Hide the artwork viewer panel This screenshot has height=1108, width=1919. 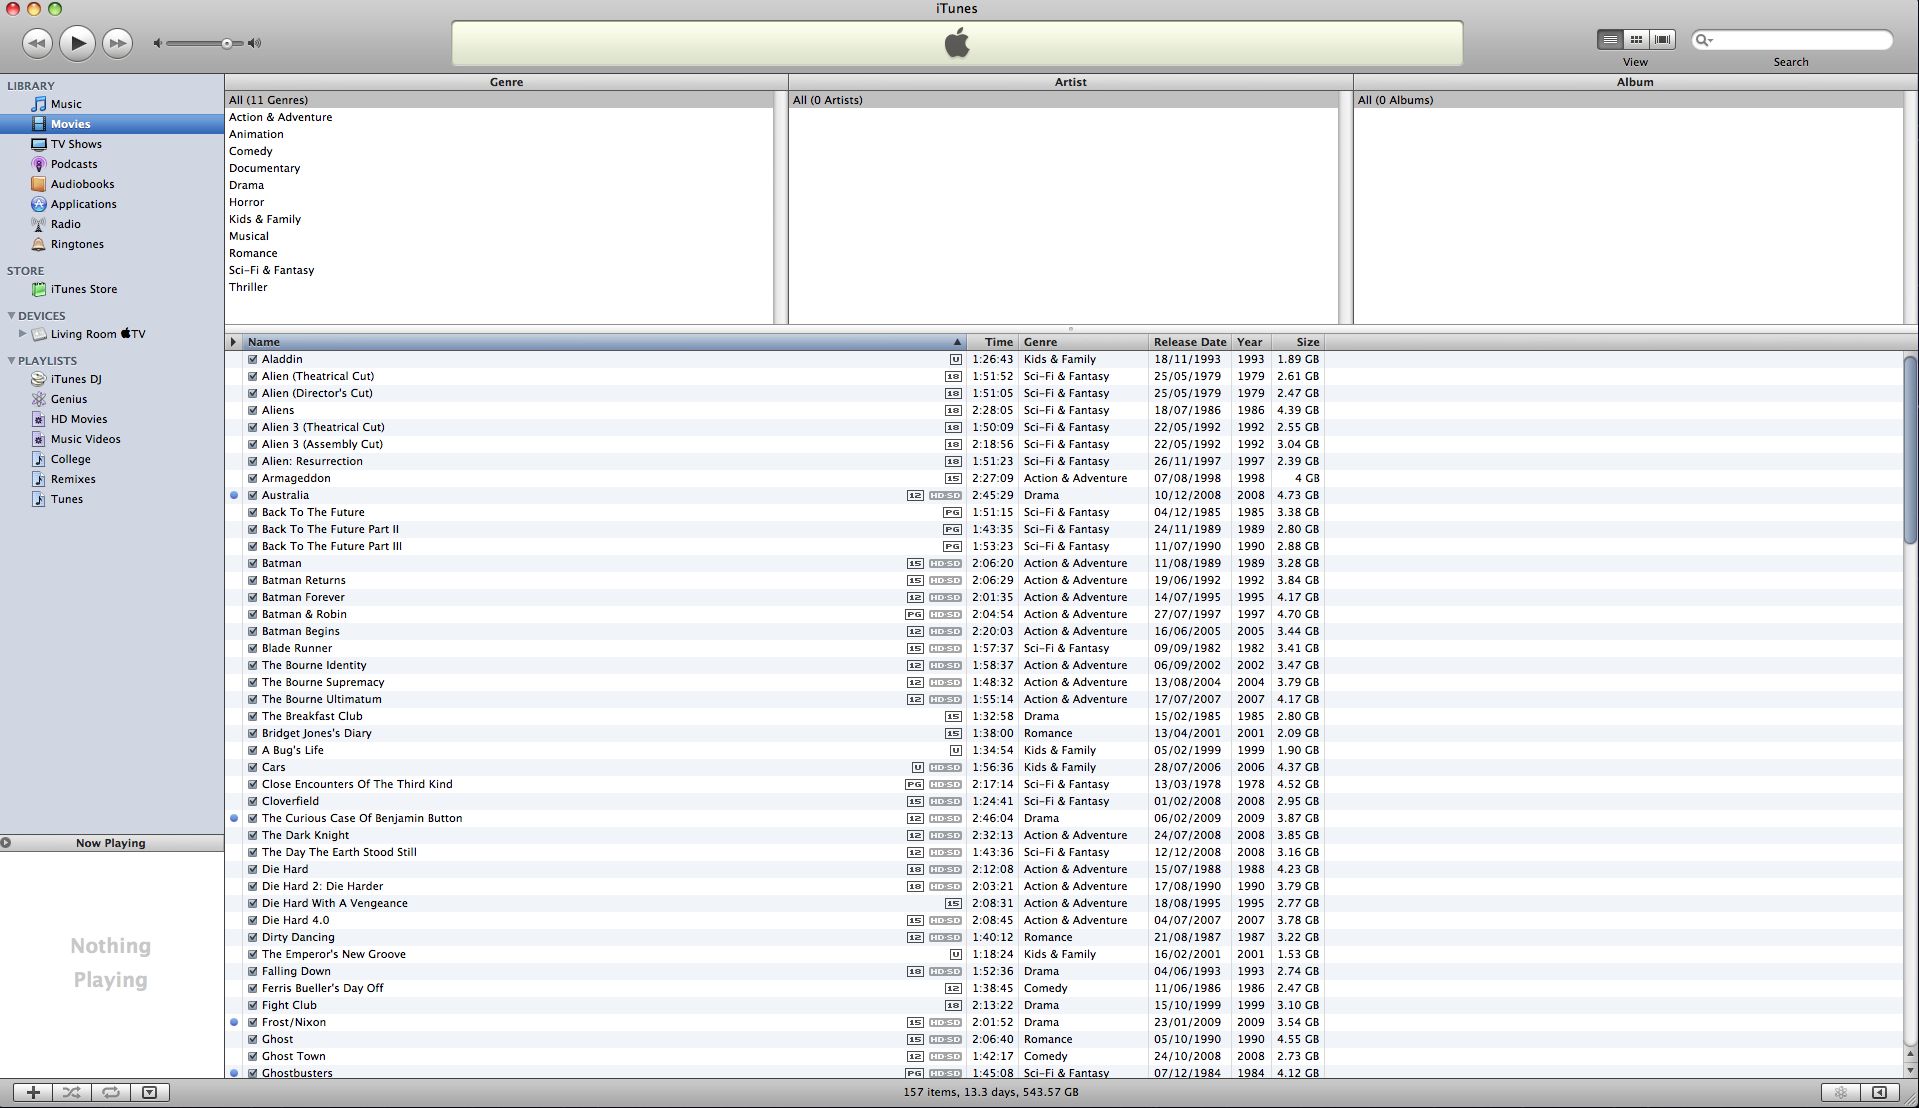click(x=149, y=1092)
